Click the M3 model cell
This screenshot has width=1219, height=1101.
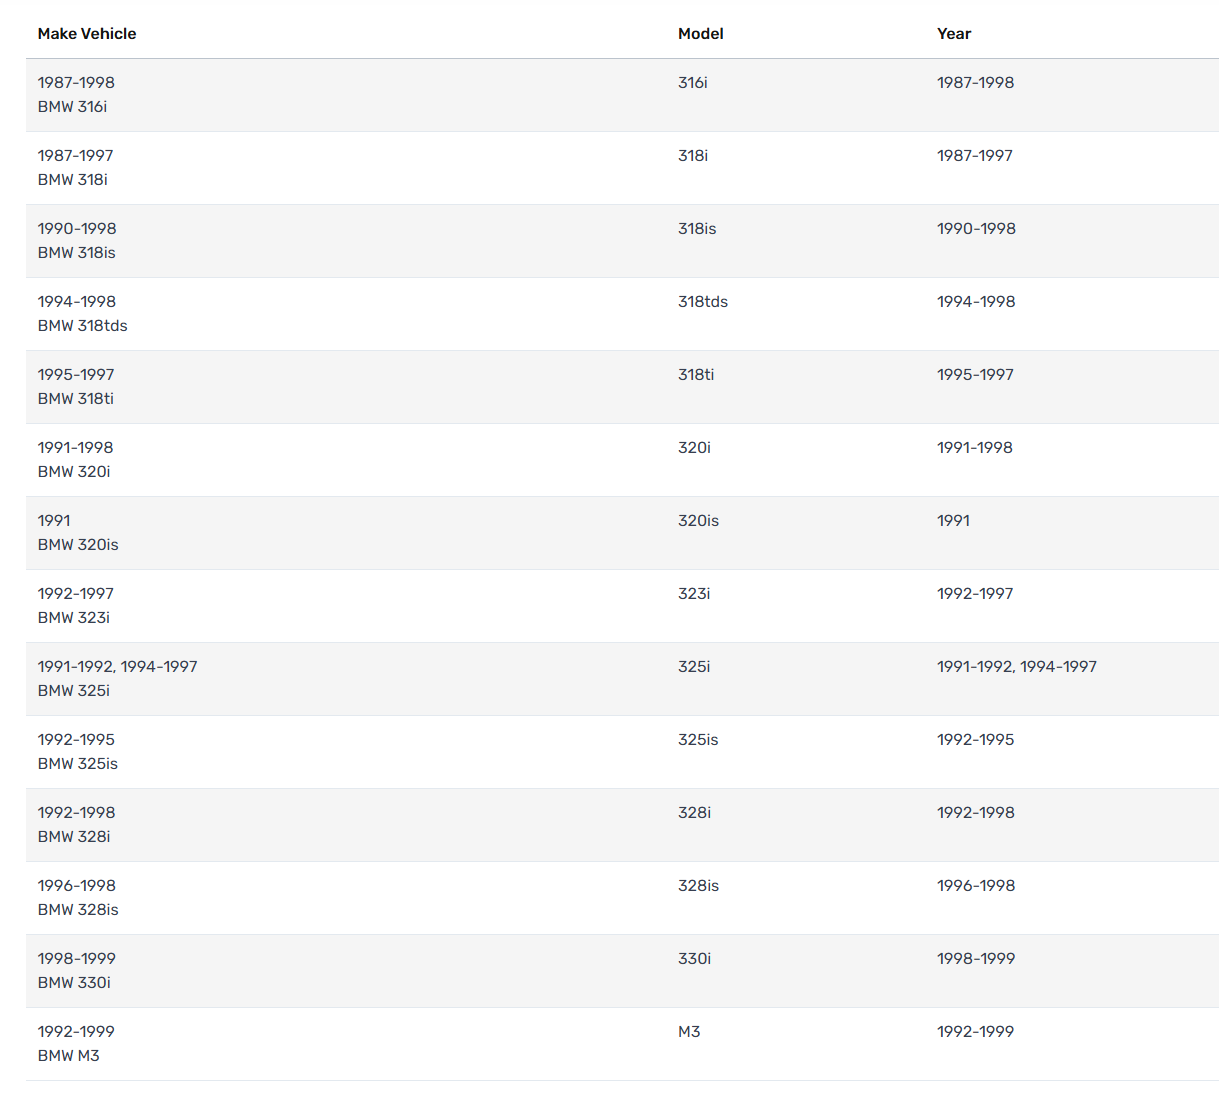click(x=689, y=1032)
